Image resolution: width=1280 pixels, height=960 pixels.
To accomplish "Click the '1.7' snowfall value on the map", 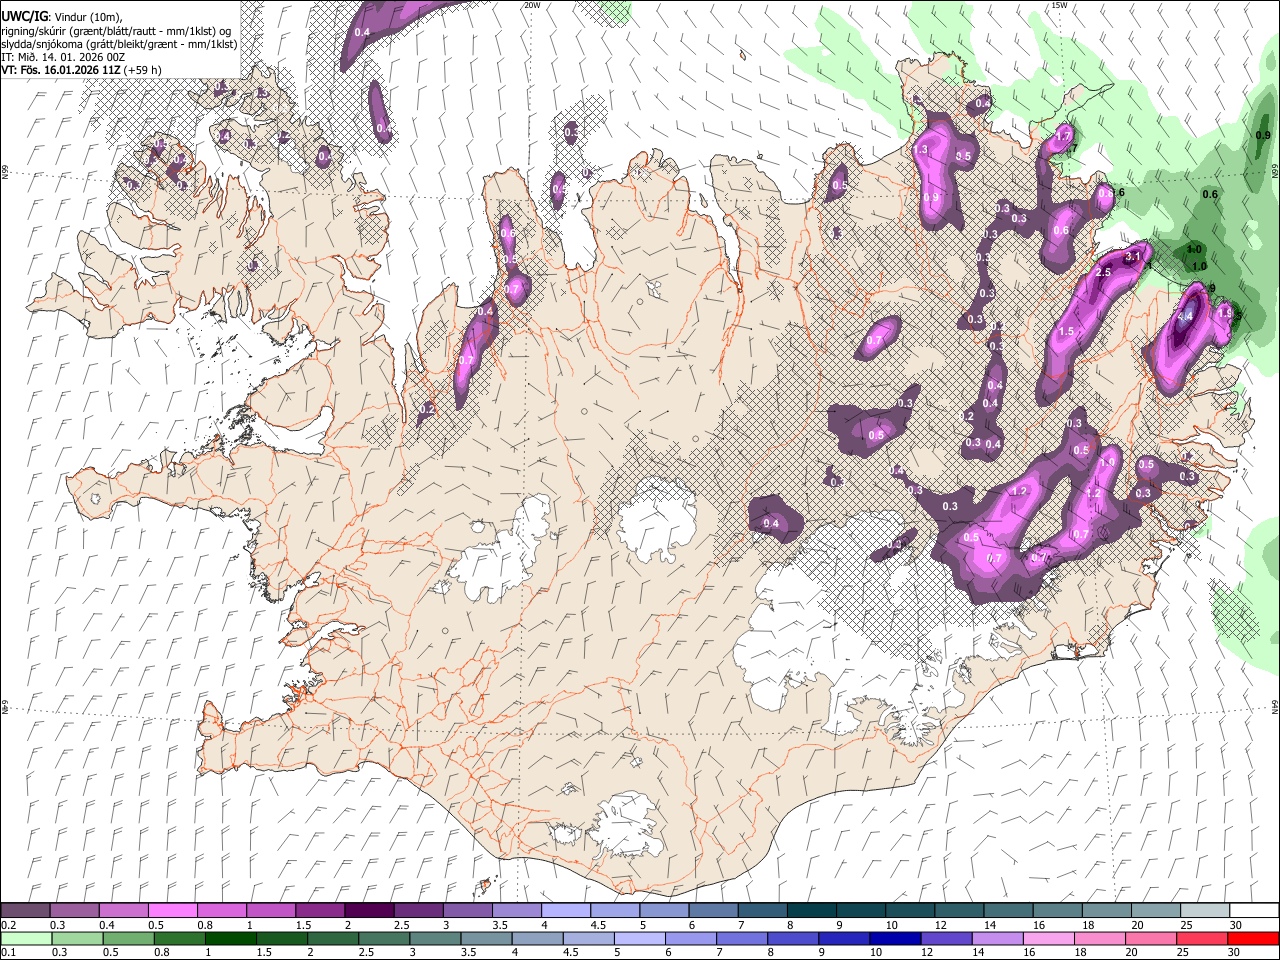I will [x=1064, y=134].
